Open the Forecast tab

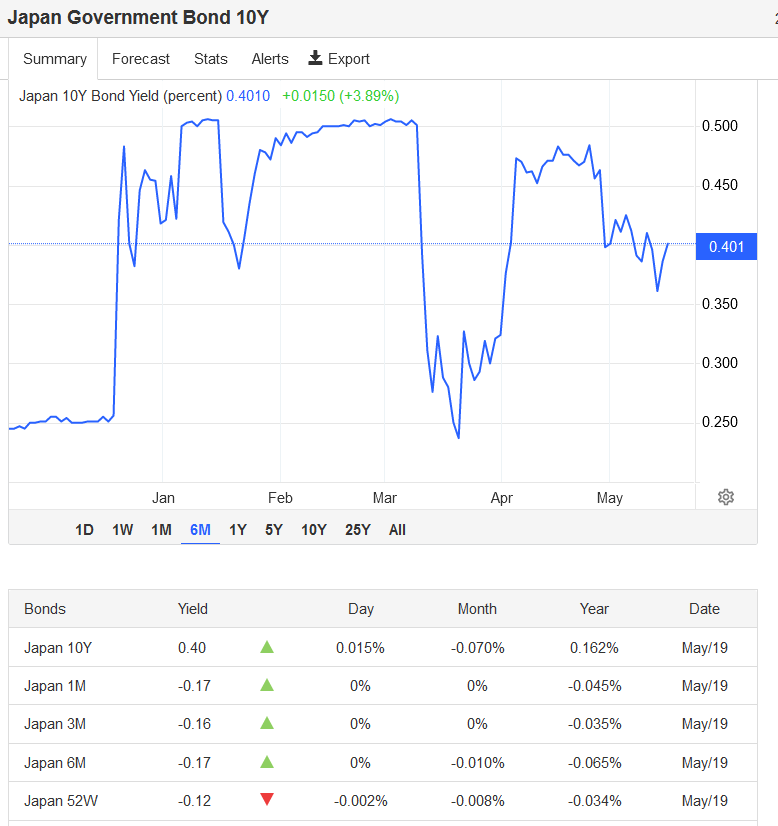click(x=141, y=58)
